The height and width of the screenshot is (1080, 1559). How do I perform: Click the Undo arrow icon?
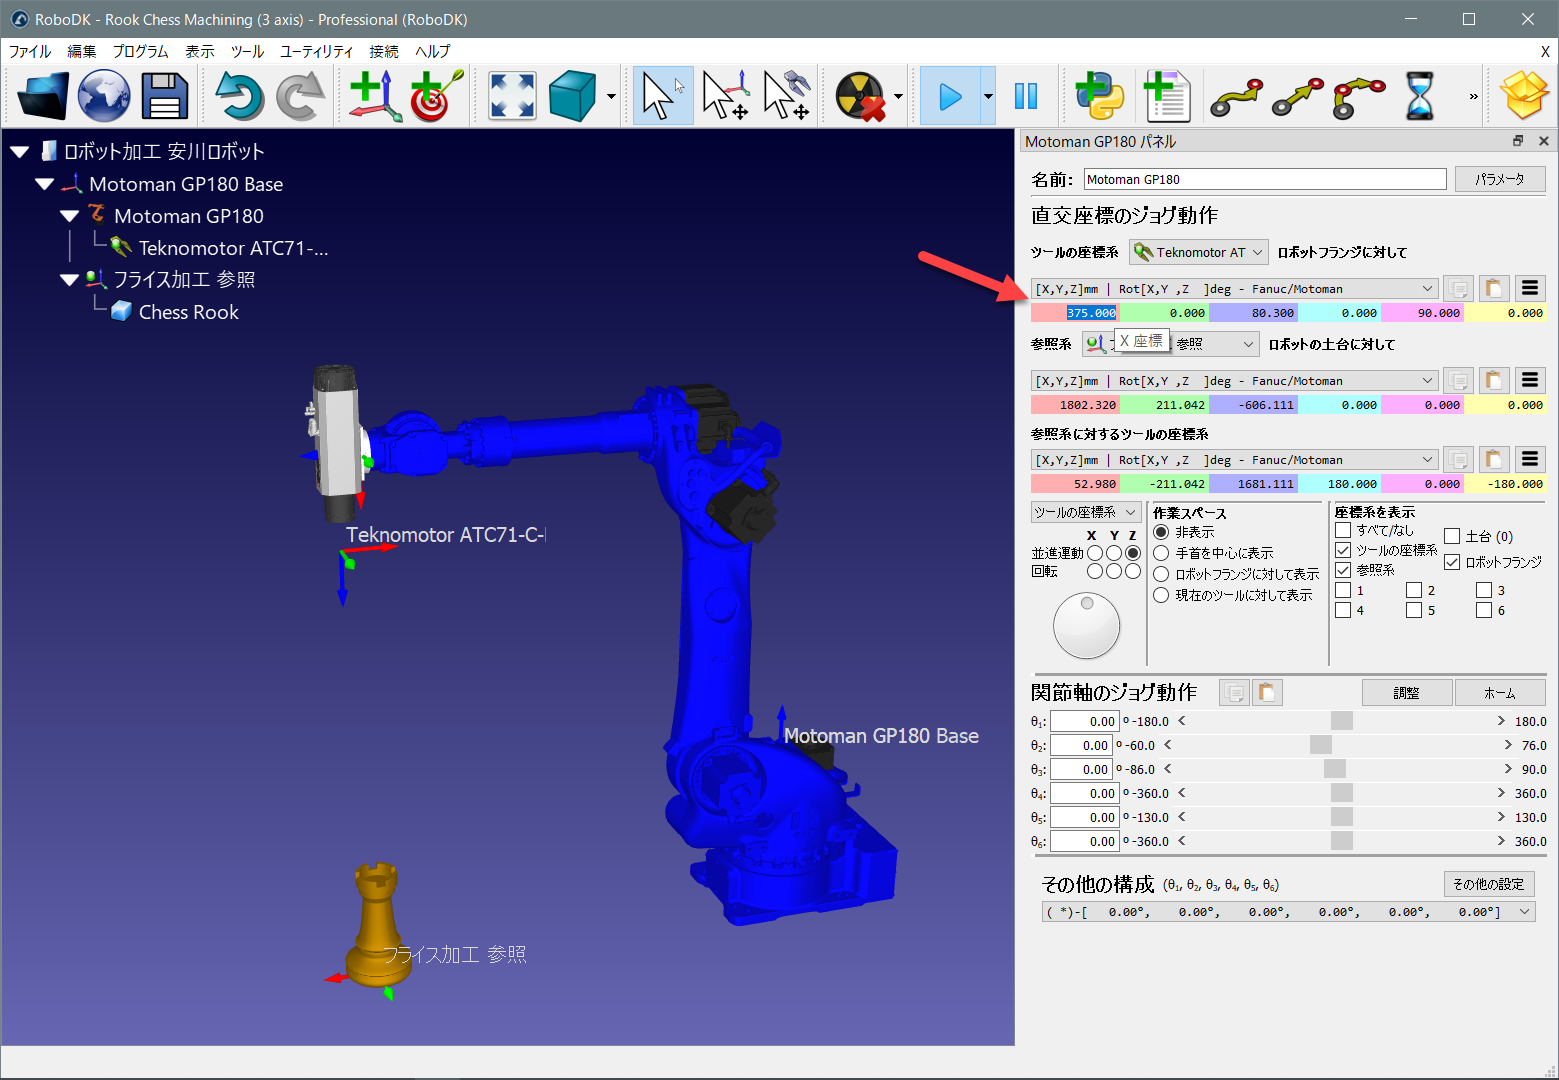(x=239, y=96)
